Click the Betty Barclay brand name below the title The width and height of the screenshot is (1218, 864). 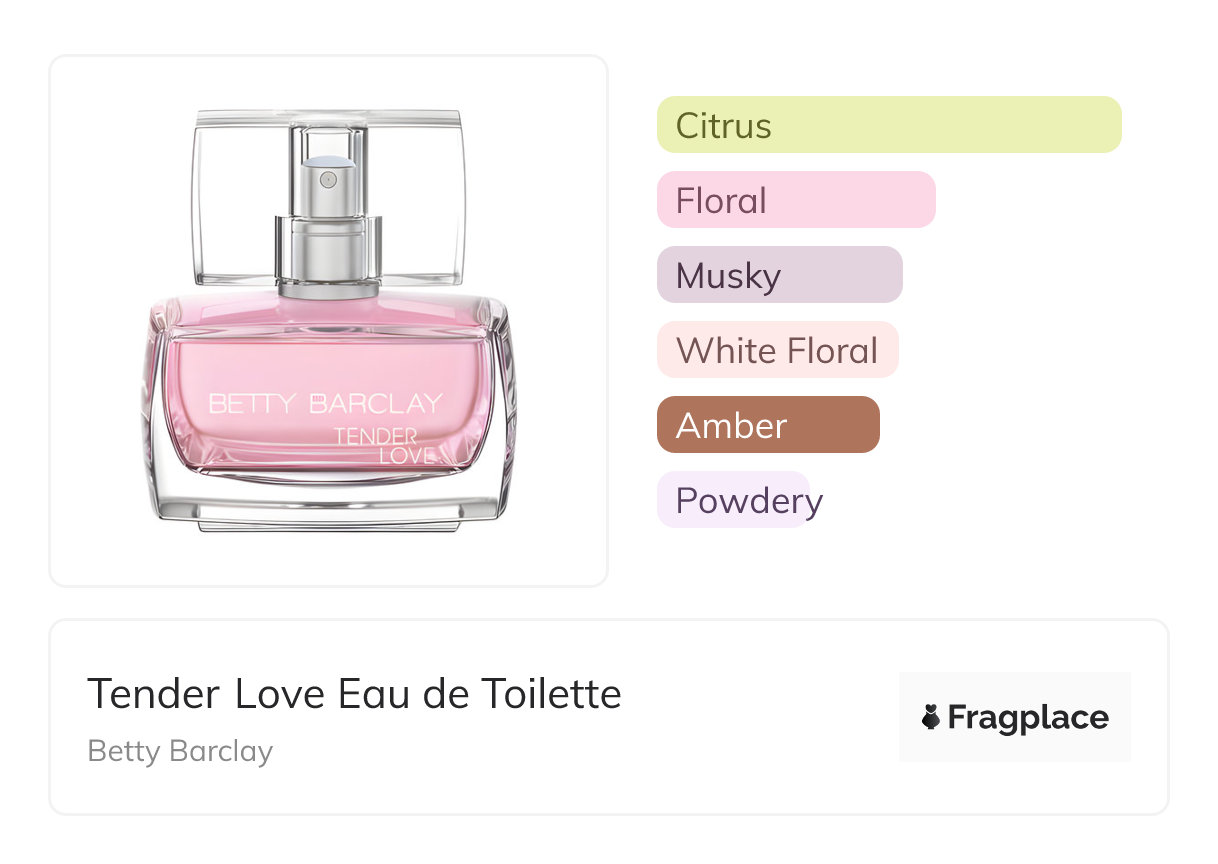[x=180, y=751]
